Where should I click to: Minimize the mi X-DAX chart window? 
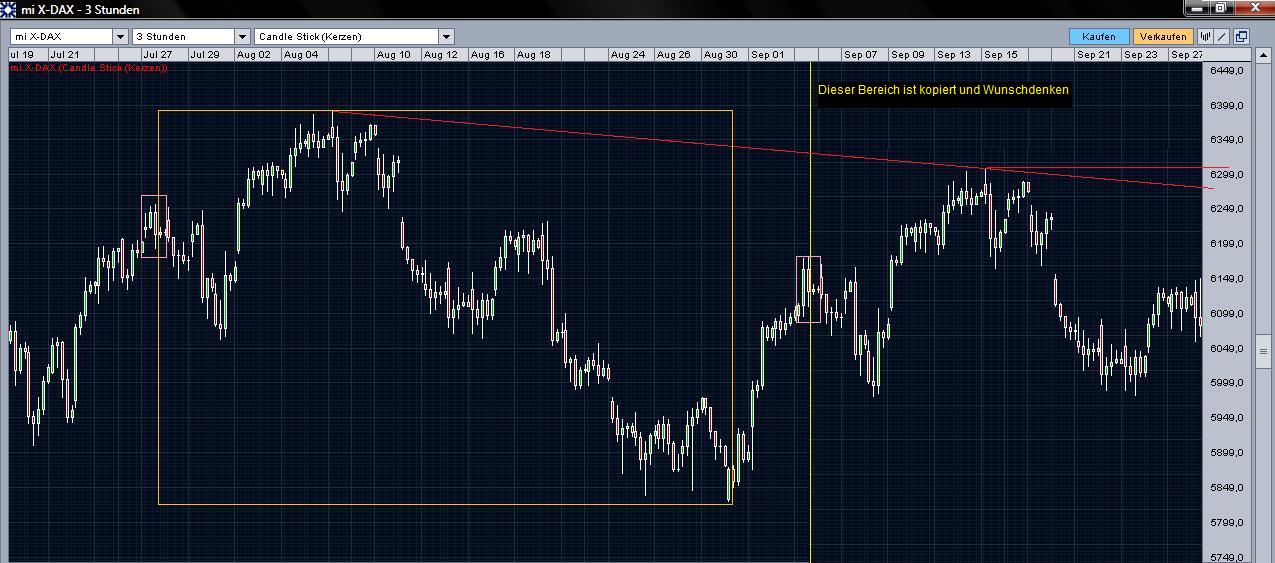[1197, 7]
